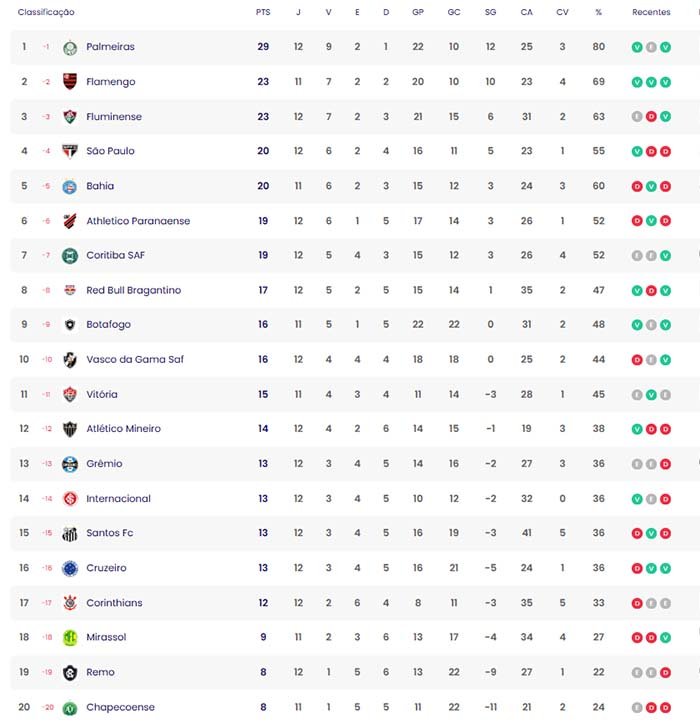Open the Chapecoense team link
Image resolution: width=700 pixels, height=728 pixels.
click(x=120, y=707)
